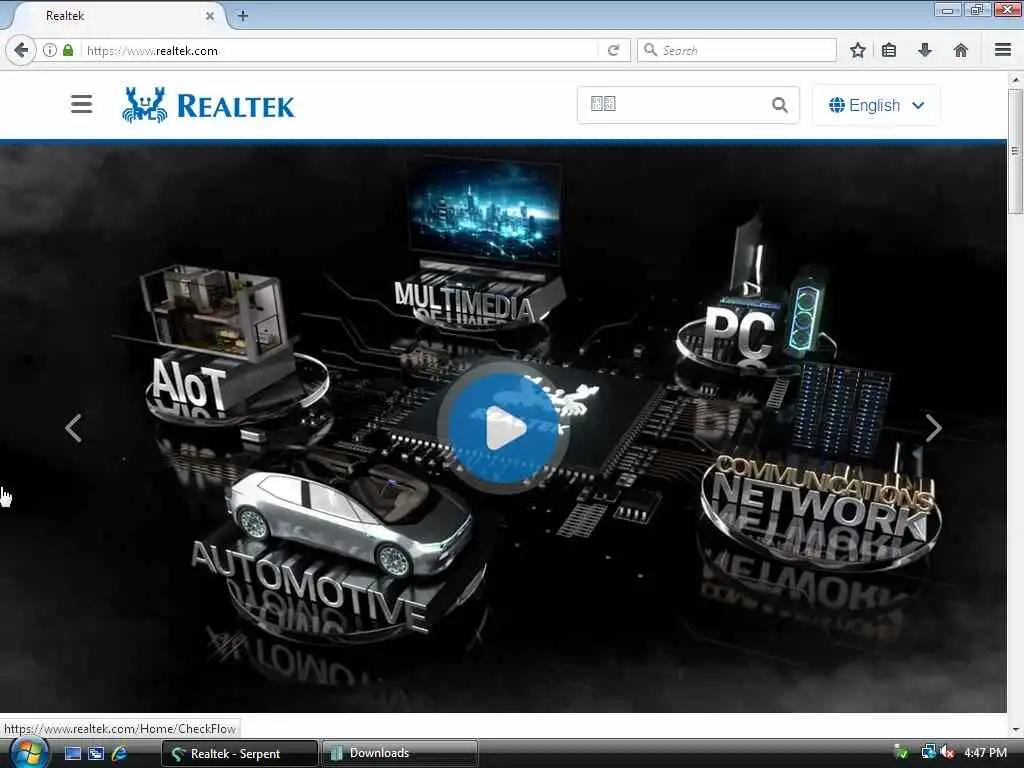Expand the English language dropdown
This screenshot has width=1024, height=768.
pyautogui.click(x=876, y=105)
